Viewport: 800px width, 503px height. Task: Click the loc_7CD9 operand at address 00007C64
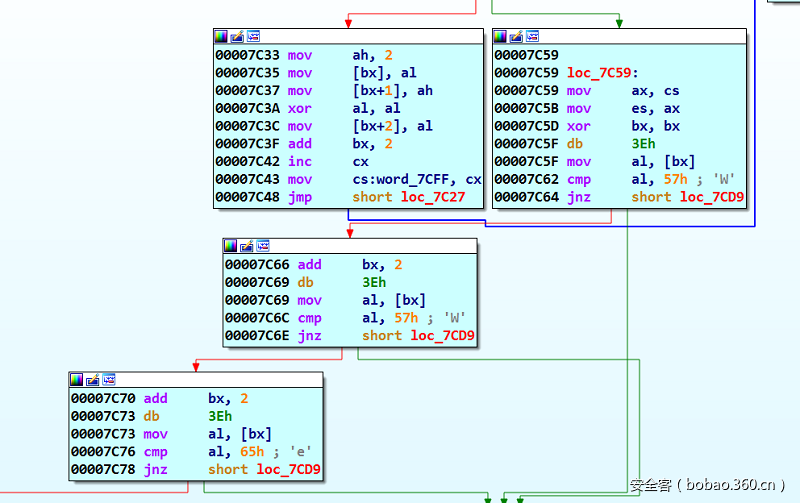712,197
